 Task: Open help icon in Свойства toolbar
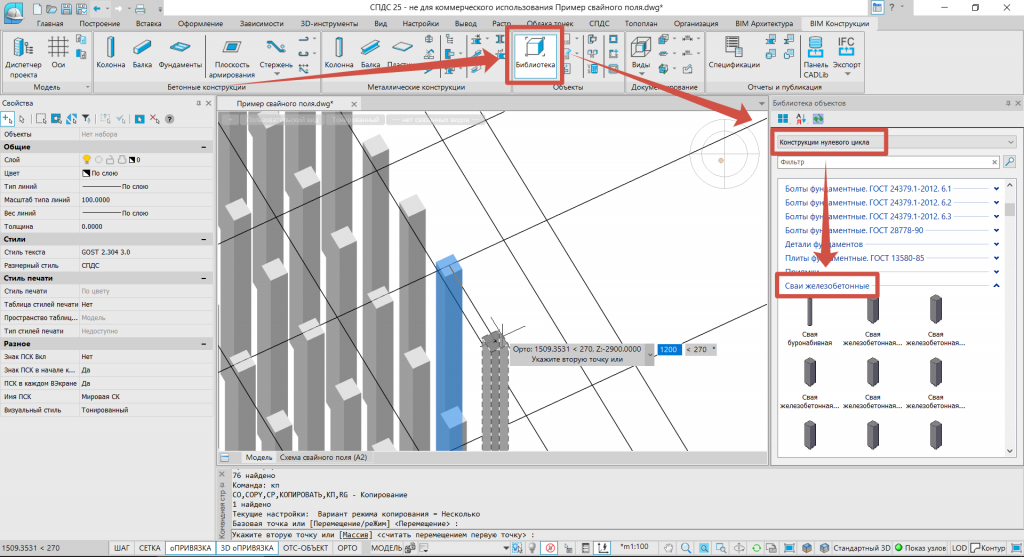[170, 119]
